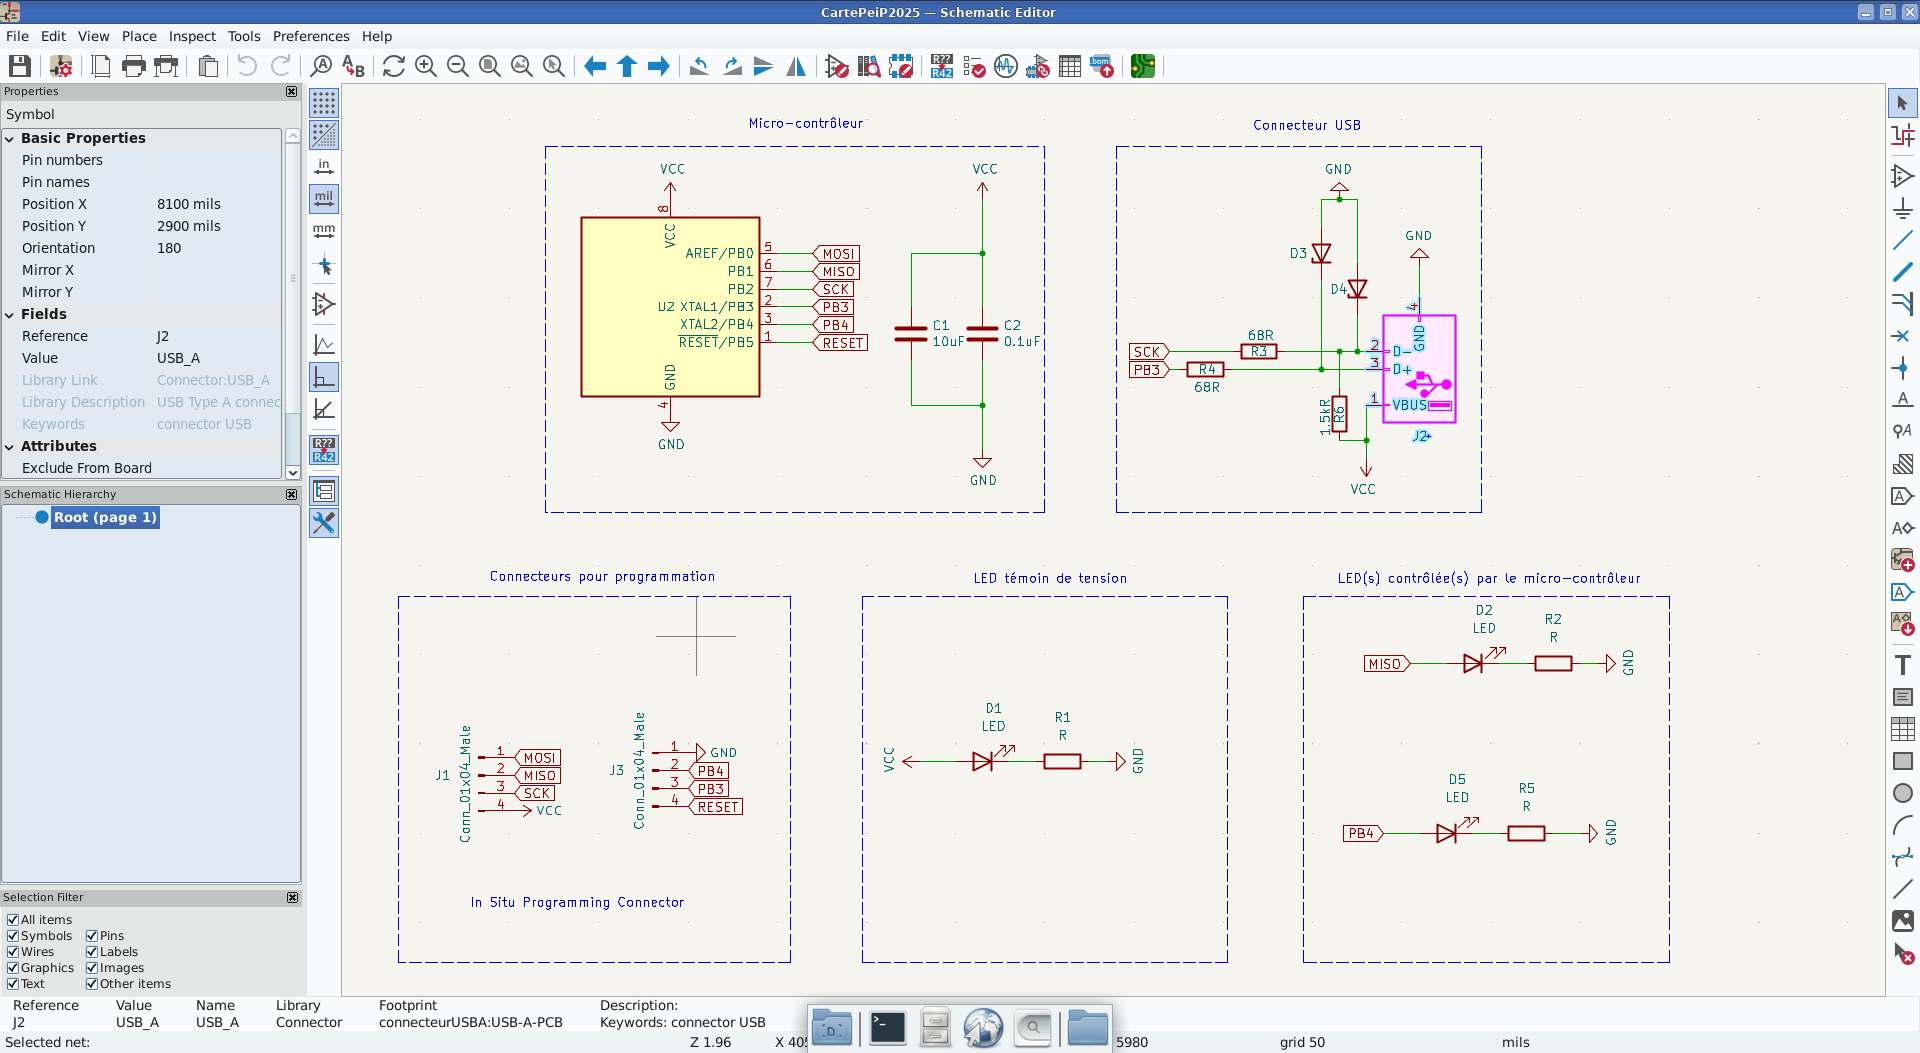Click the Find and Replace icon
Viewport: 1920px width, 1053px height.
click(x=353, y=67)
